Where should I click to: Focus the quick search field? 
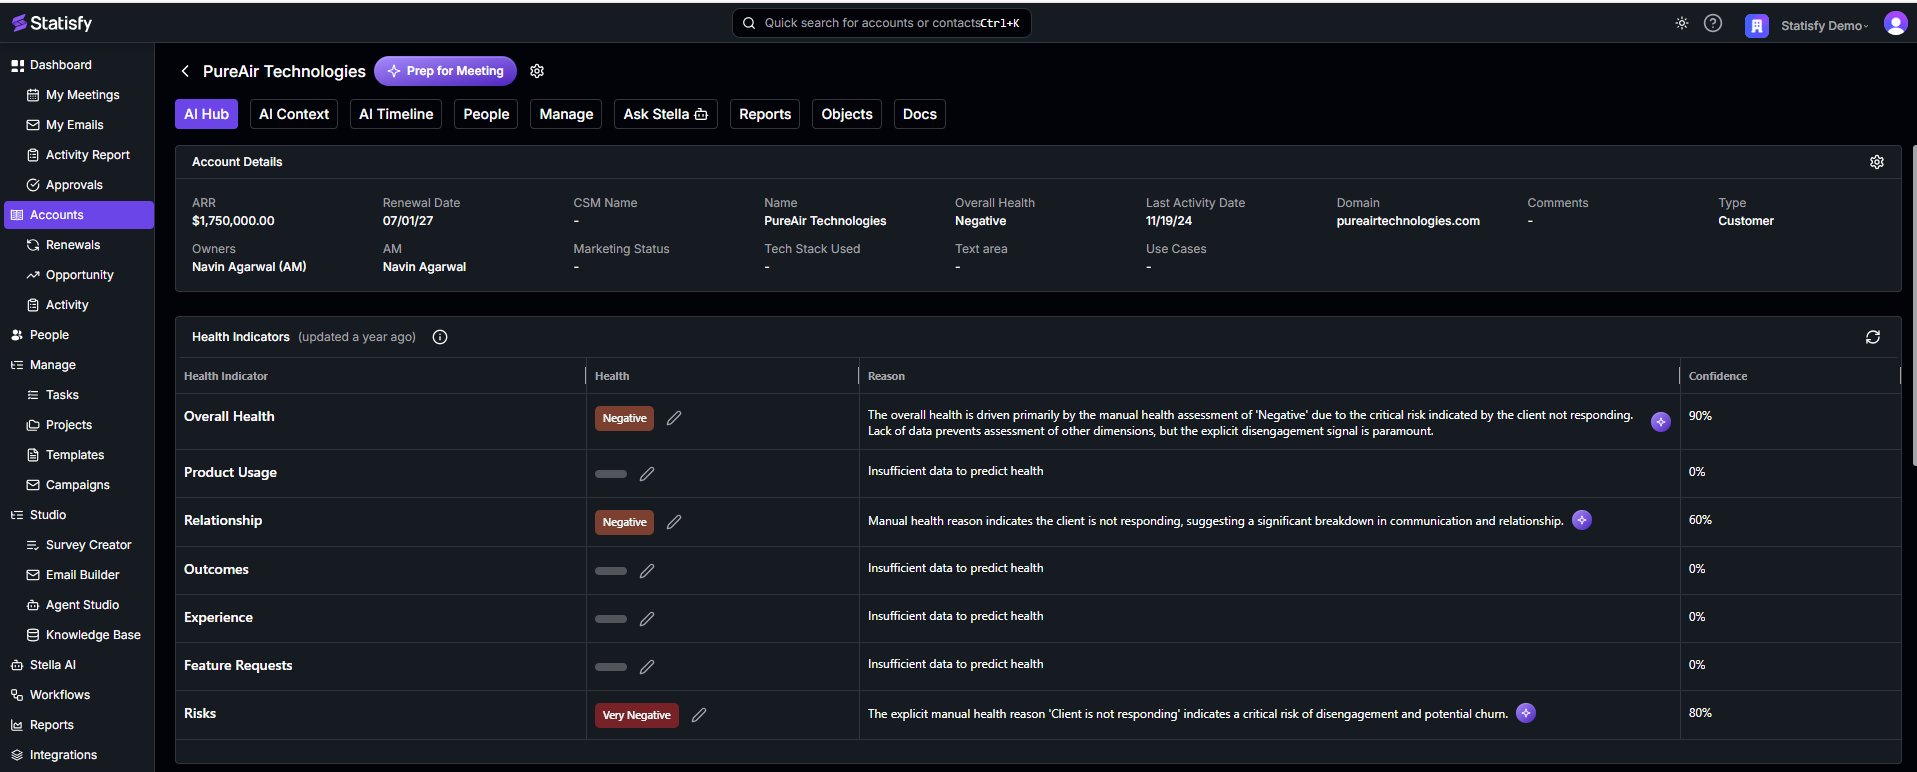(882, 23)
